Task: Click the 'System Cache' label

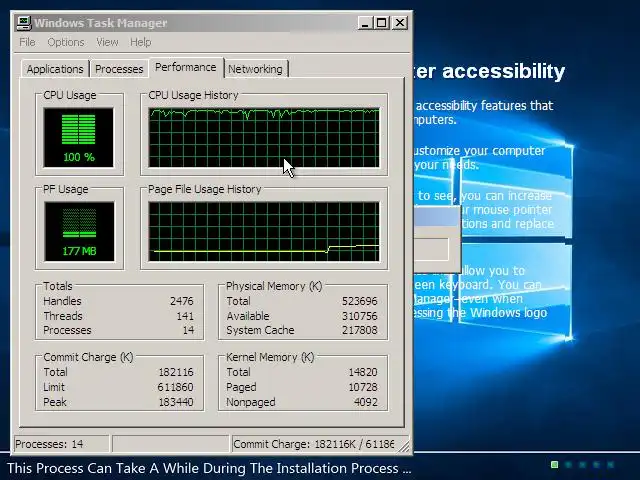Action: tap(260, 330)
